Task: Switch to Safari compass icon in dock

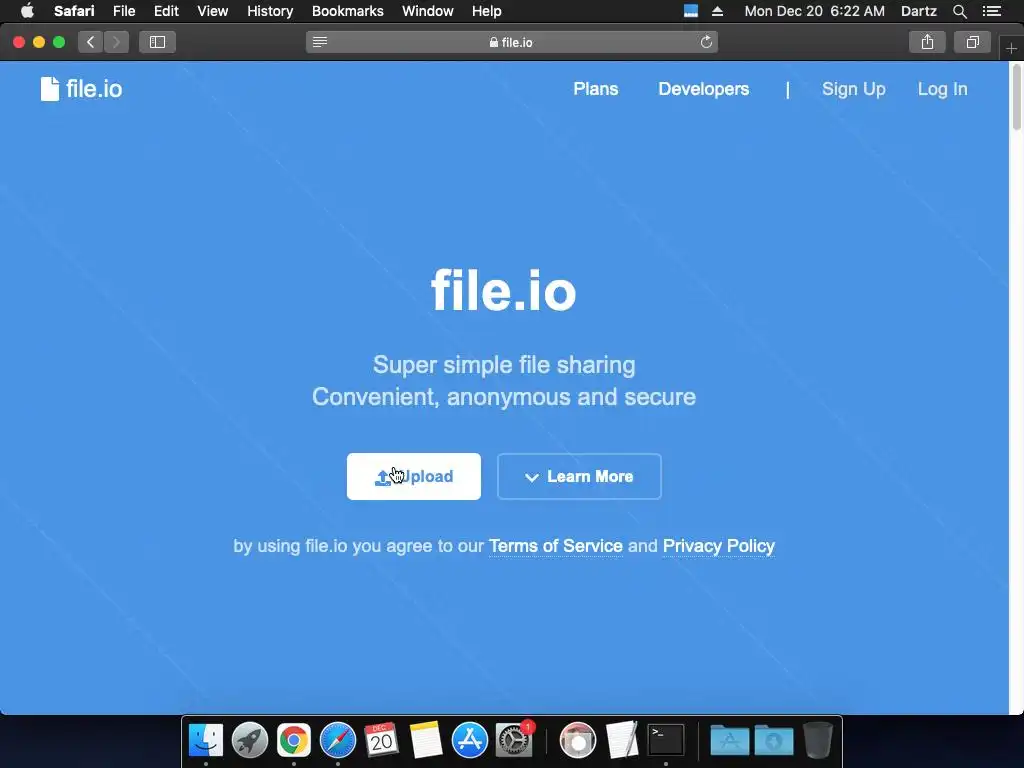Action: [338, 741]
